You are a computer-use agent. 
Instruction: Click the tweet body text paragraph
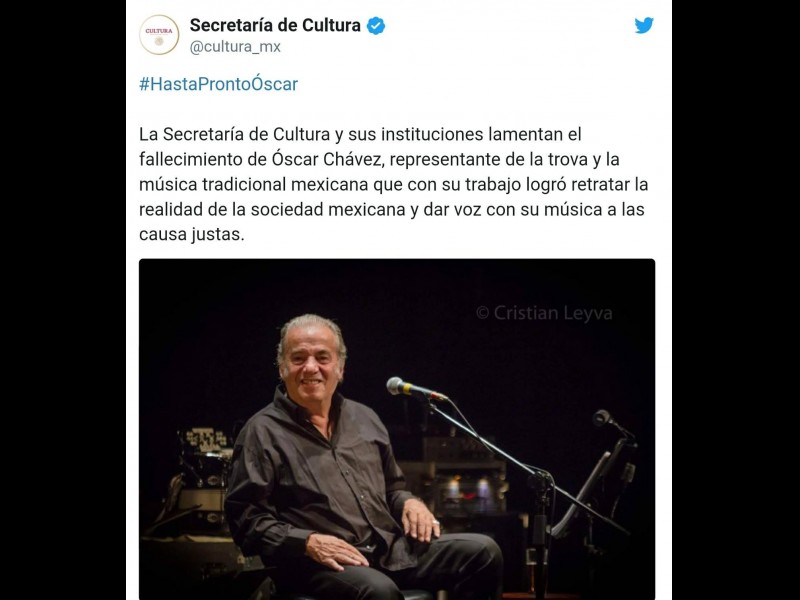point(393,184)
